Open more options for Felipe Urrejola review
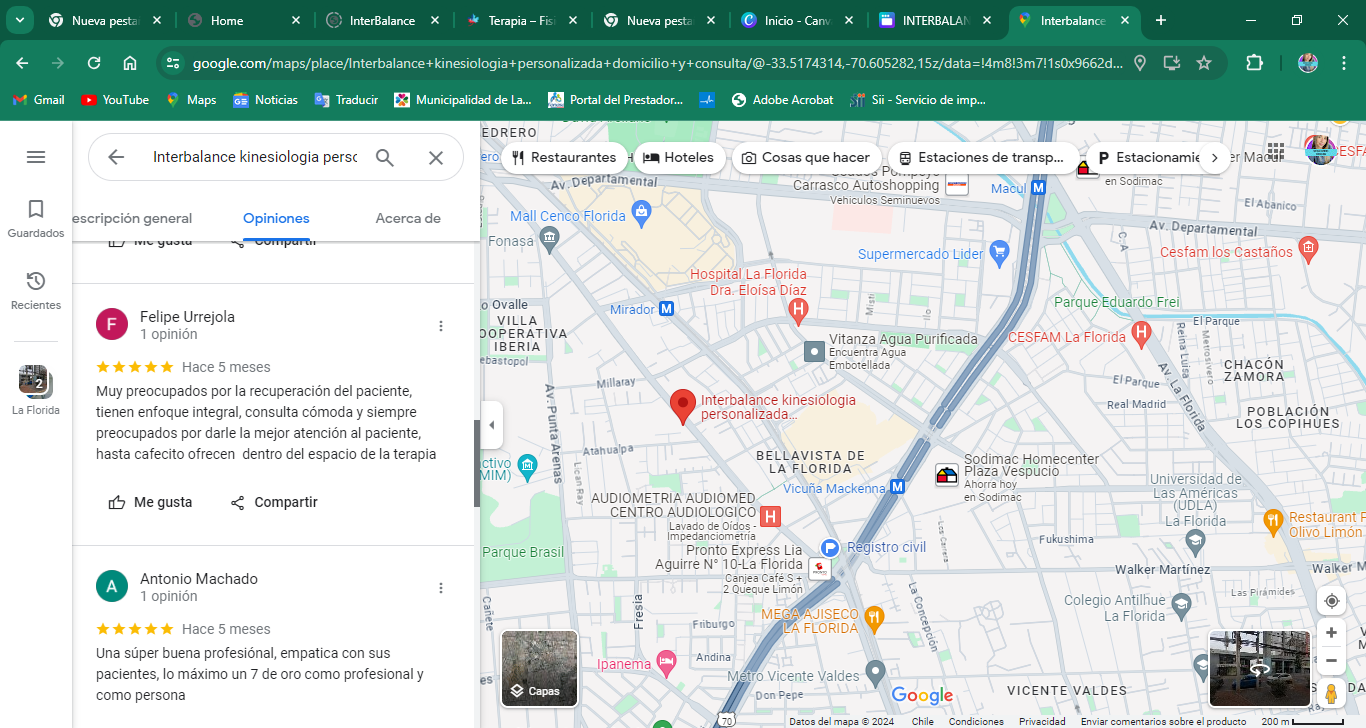Screen dimensions: 1366x728 [441, 326]
